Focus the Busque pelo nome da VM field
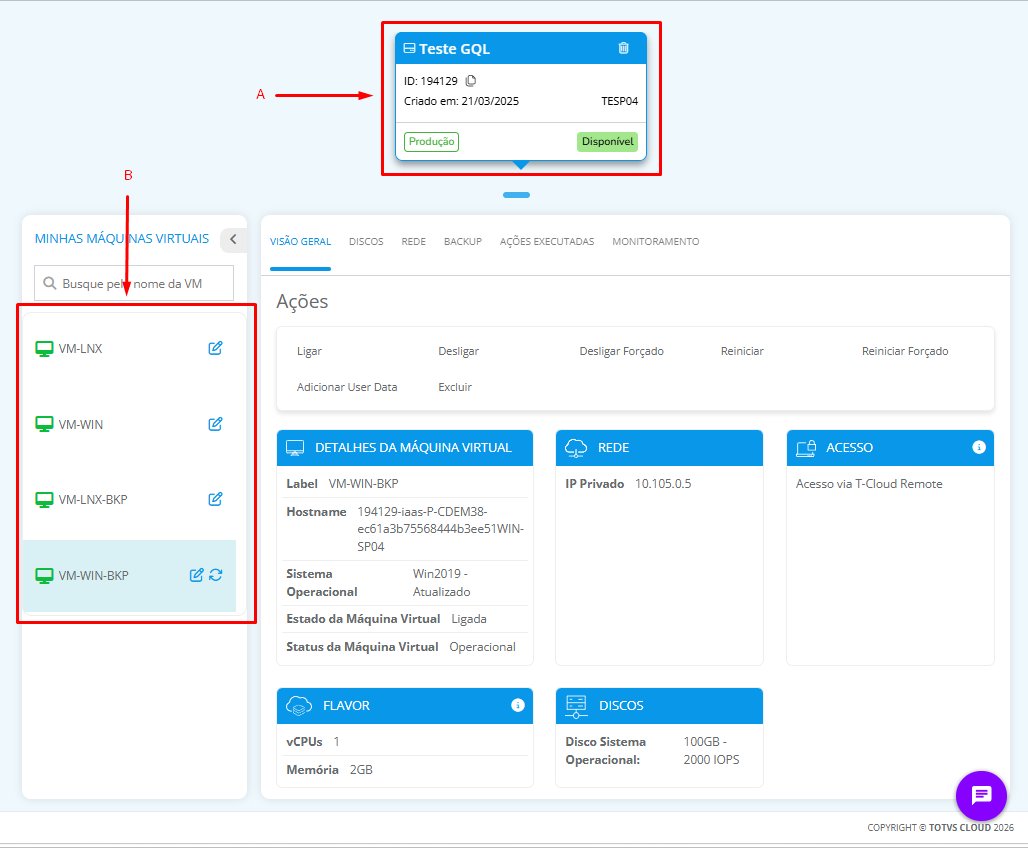 click(x=134, y=283)
